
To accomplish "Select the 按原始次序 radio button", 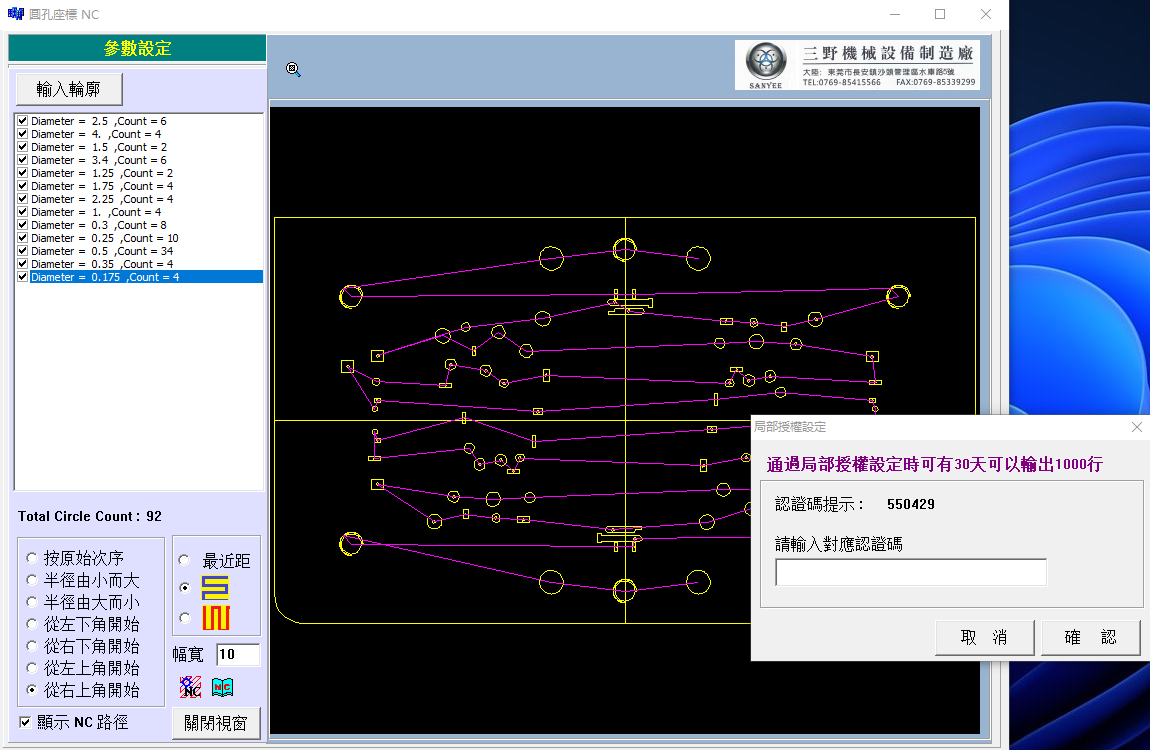I will (x=32, y=558).
